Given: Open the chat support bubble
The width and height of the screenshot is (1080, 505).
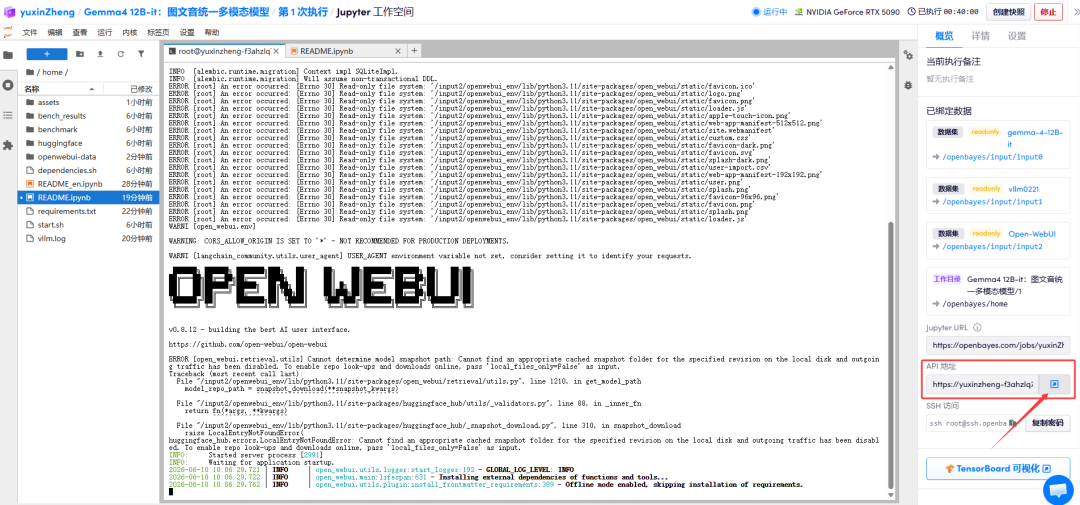Looking at the screenshot, I should click(1059, 488).
